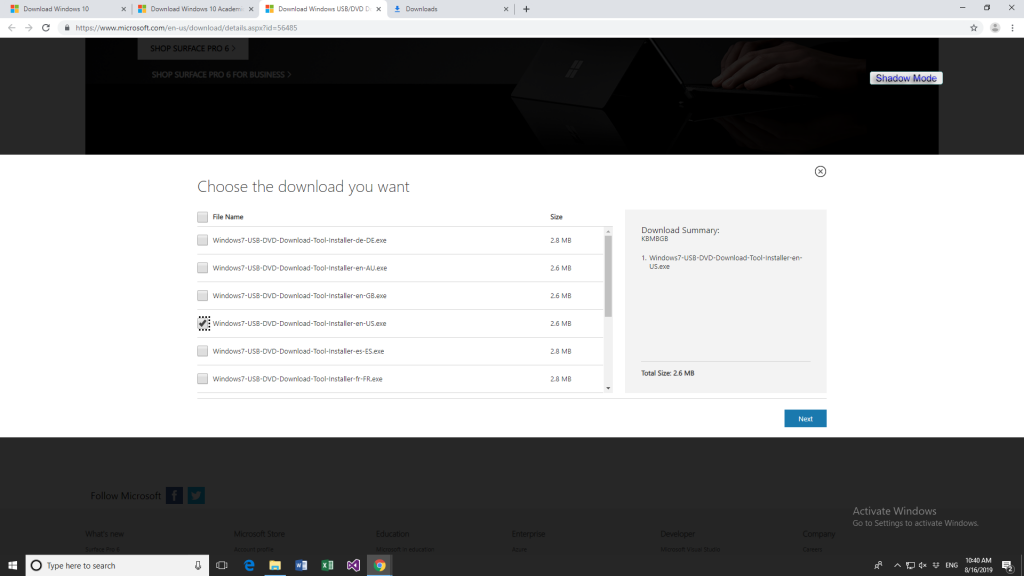Open Task View
1024x576 pixels.
[x=222, y=566]
